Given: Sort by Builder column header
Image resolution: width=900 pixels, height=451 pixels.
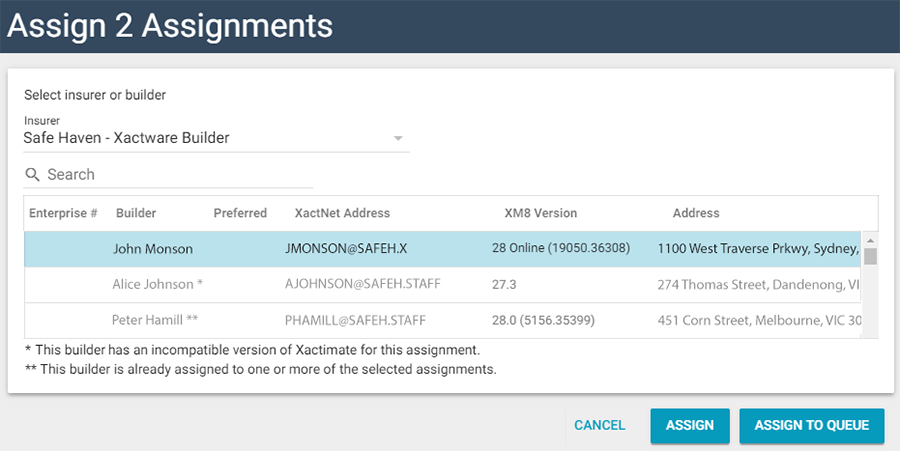Looking at the screenshot, I should click(x=136, y=213).
